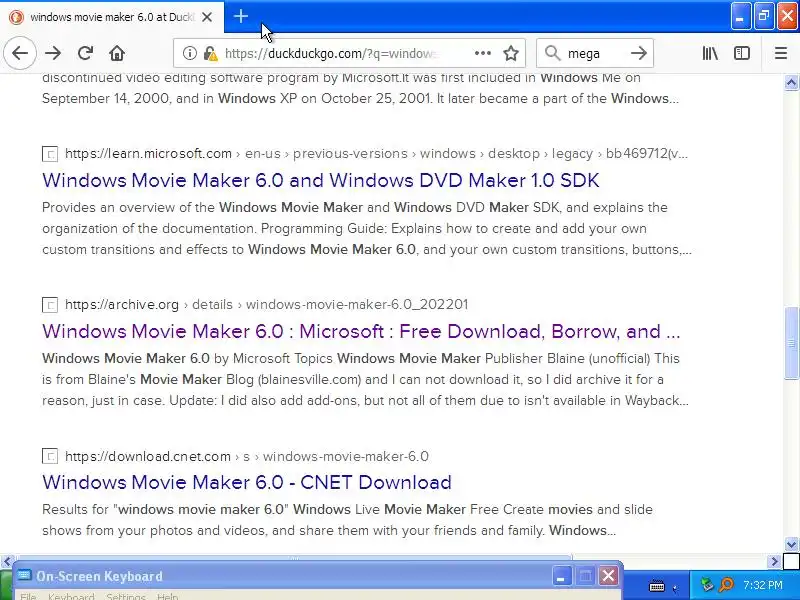Open the page actions three-dot menu
Image resolution: width=800 pixels, height=600 pixels.
point(483,53)
